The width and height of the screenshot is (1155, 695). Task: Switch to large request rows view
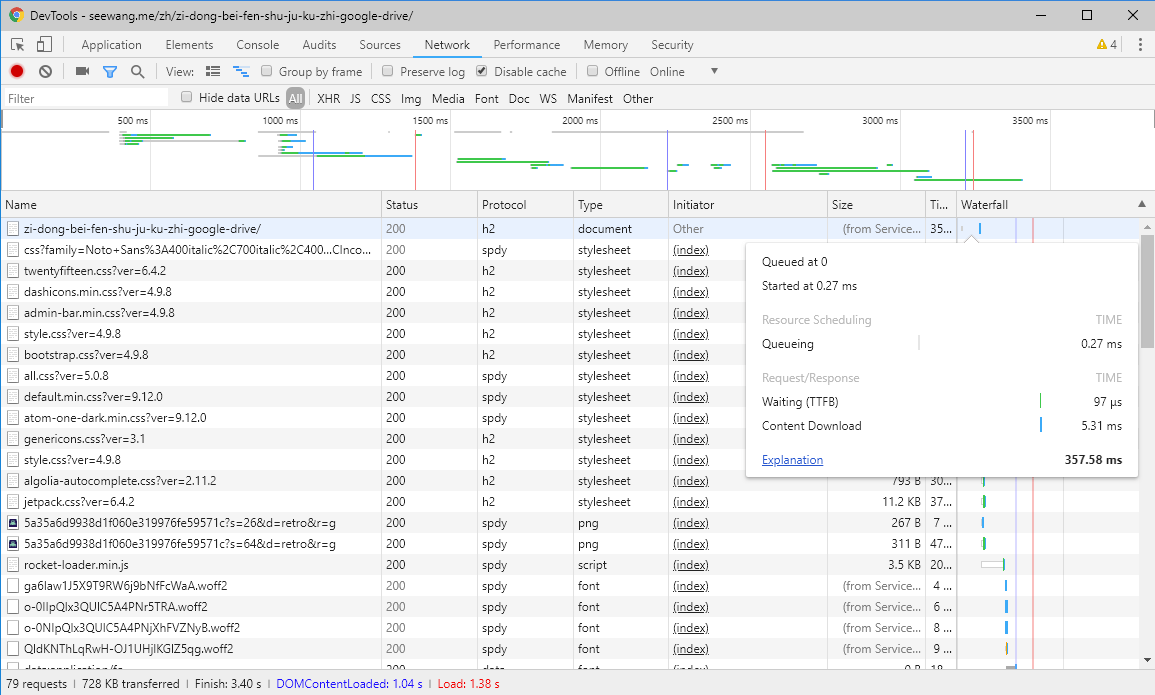213,71
